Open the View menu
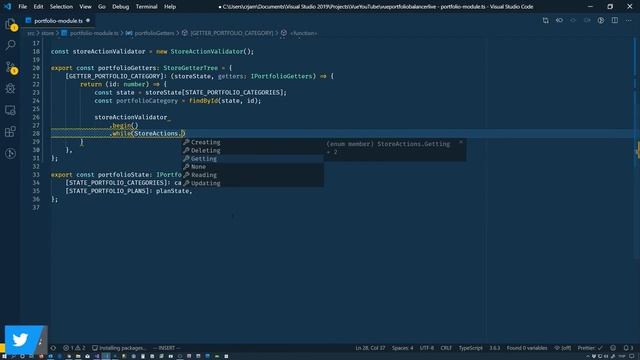The image size is (640, 360). (x=85, y=7)
